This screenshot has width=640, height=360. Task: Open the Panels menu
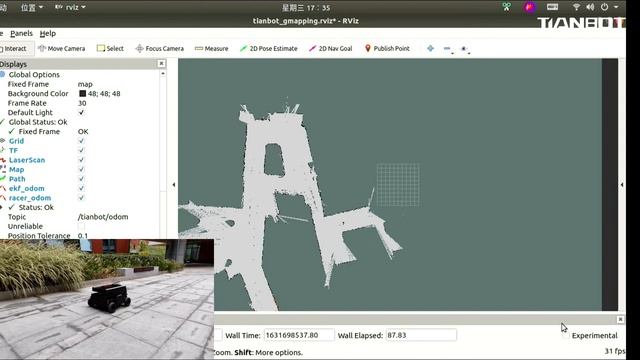click(21, 33)
